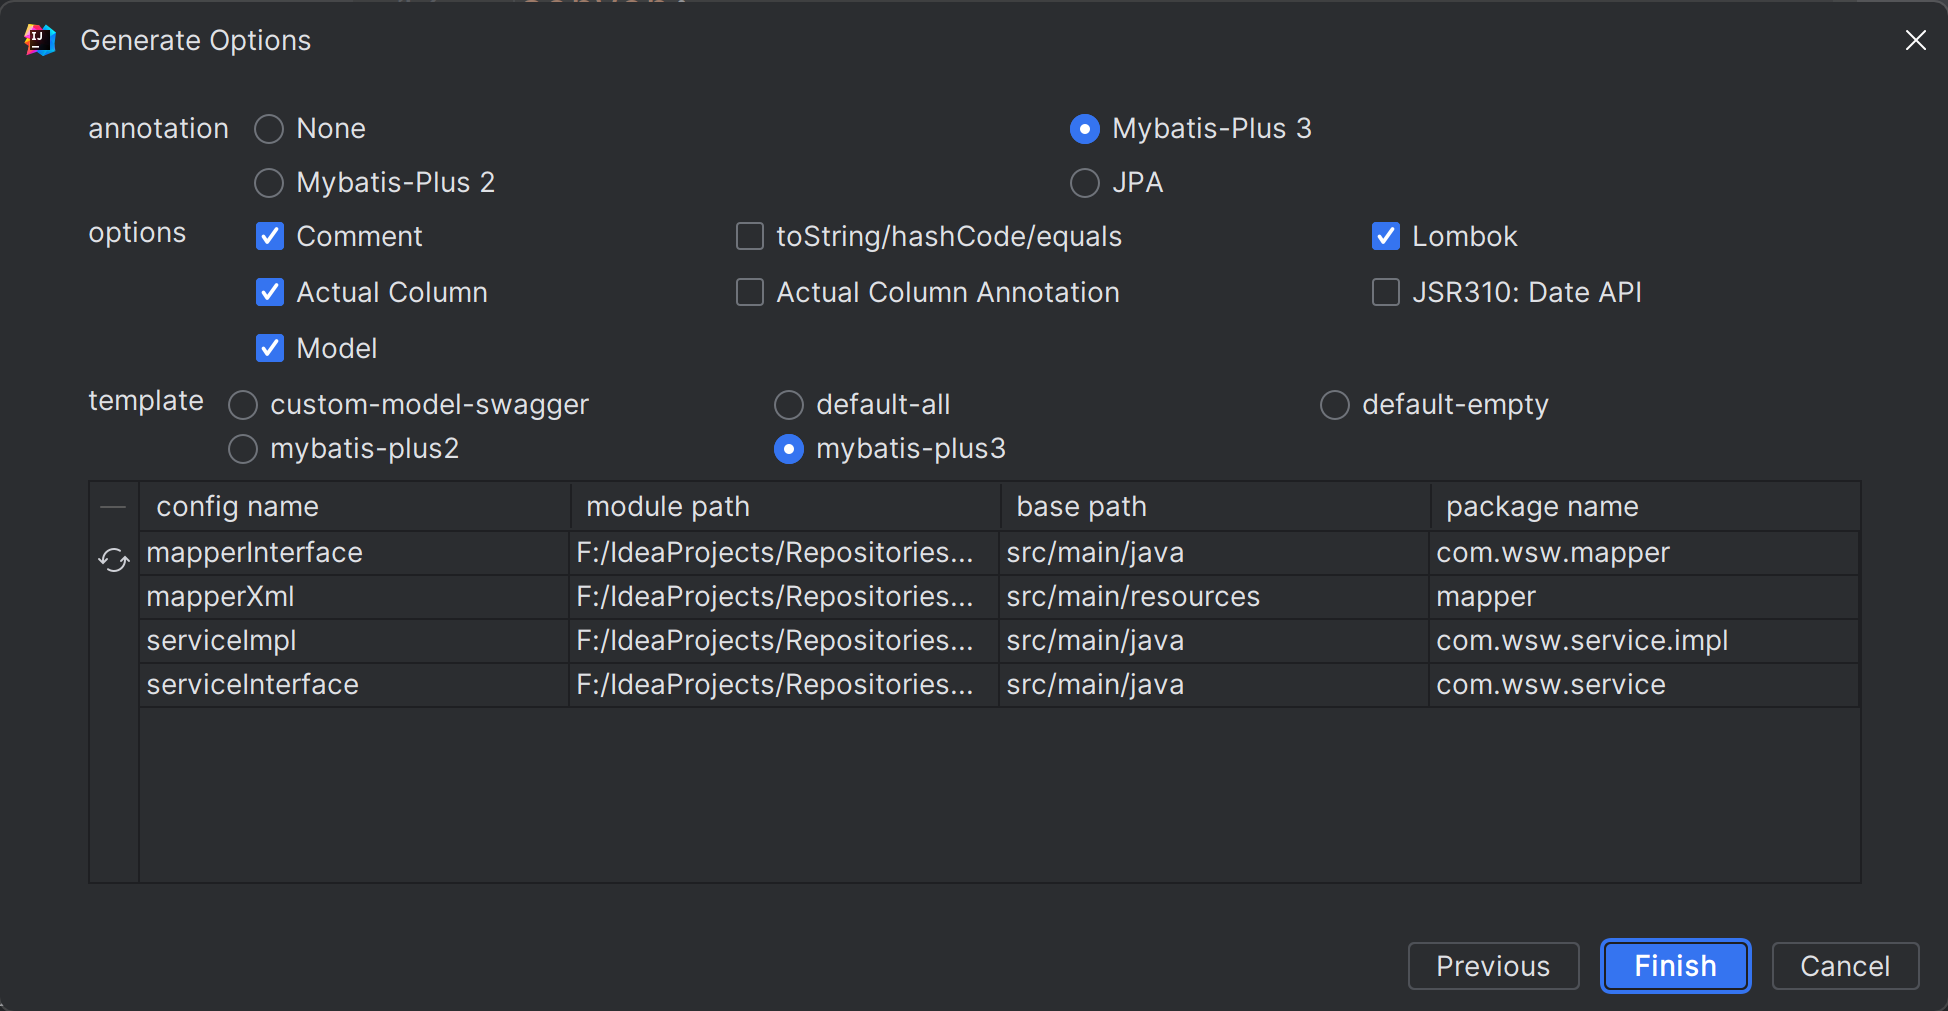The width and height of the screenshot is (1948, 1011).
Task: Check Actual Column Annotation option
Action: (750, 293)
